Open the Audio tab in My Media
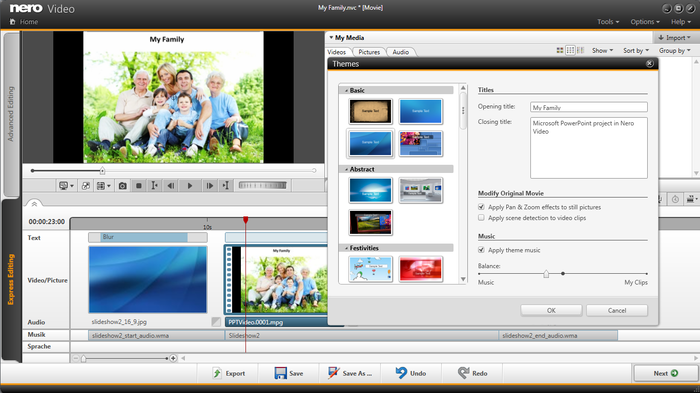The image size is (700, 393). point(400,52)
